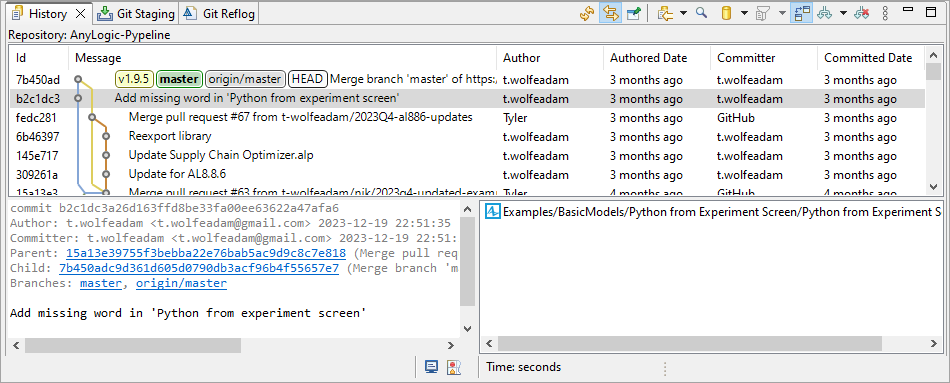Viewport: 950px width, 383px height.
Task: Open Show All Branches dropdown arrow
Action: click(843, 13)
